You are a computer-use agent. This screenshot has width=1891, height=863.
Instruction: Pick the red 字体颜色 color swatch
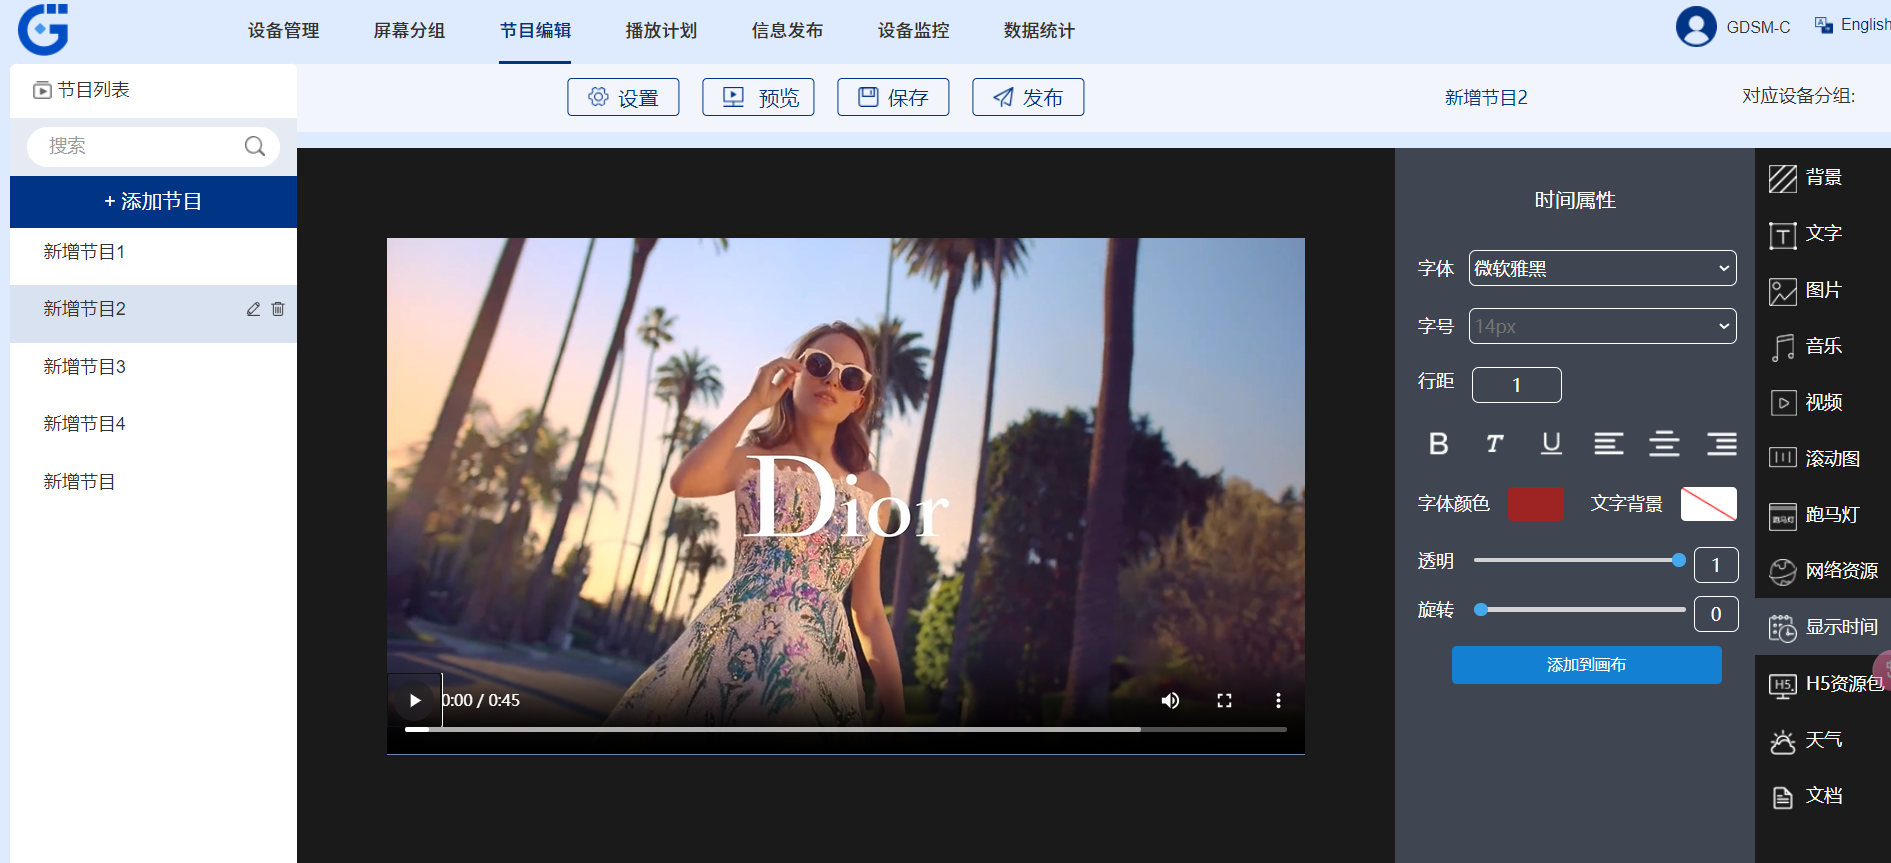pyautogui.click(x=1534, y=504)
